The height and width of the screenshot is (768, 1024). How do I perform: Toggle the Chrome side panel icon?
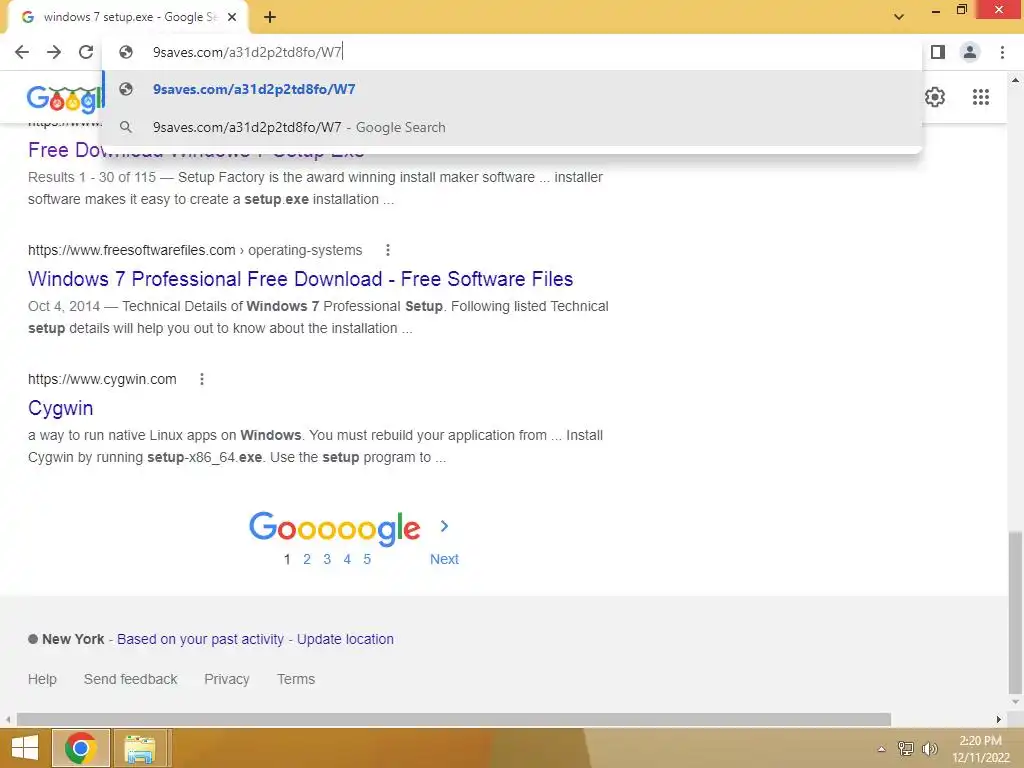tap(938, 52)
